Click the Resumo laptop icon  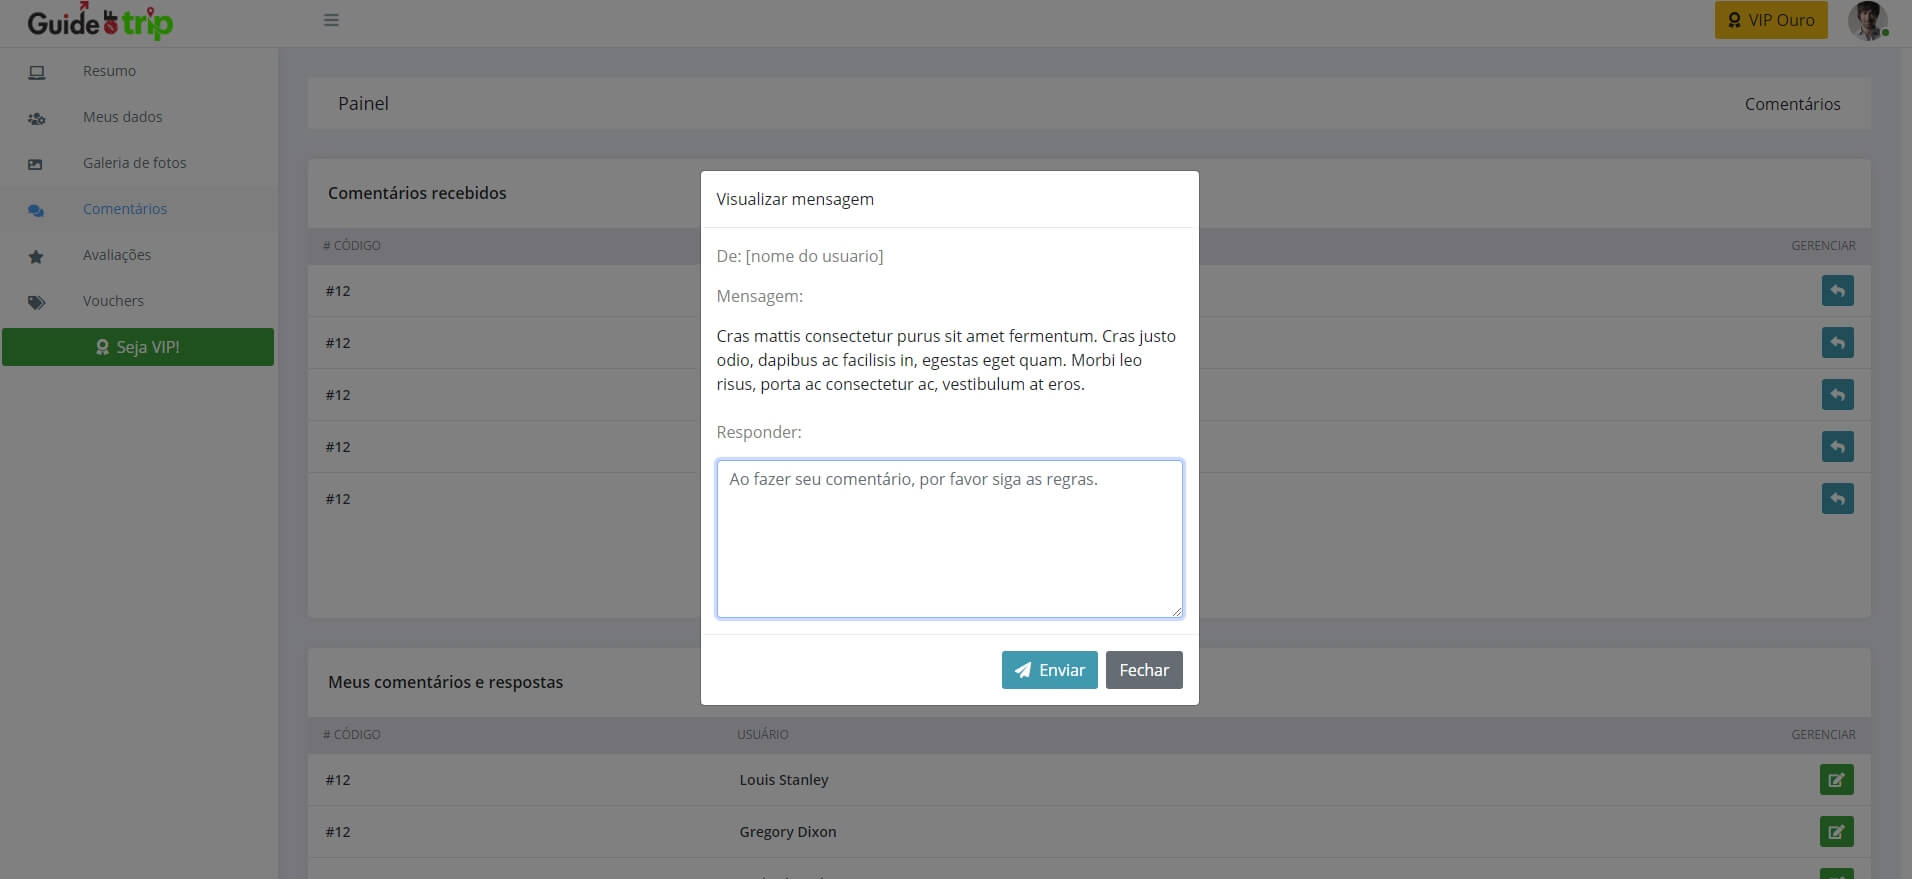(37, 72)
